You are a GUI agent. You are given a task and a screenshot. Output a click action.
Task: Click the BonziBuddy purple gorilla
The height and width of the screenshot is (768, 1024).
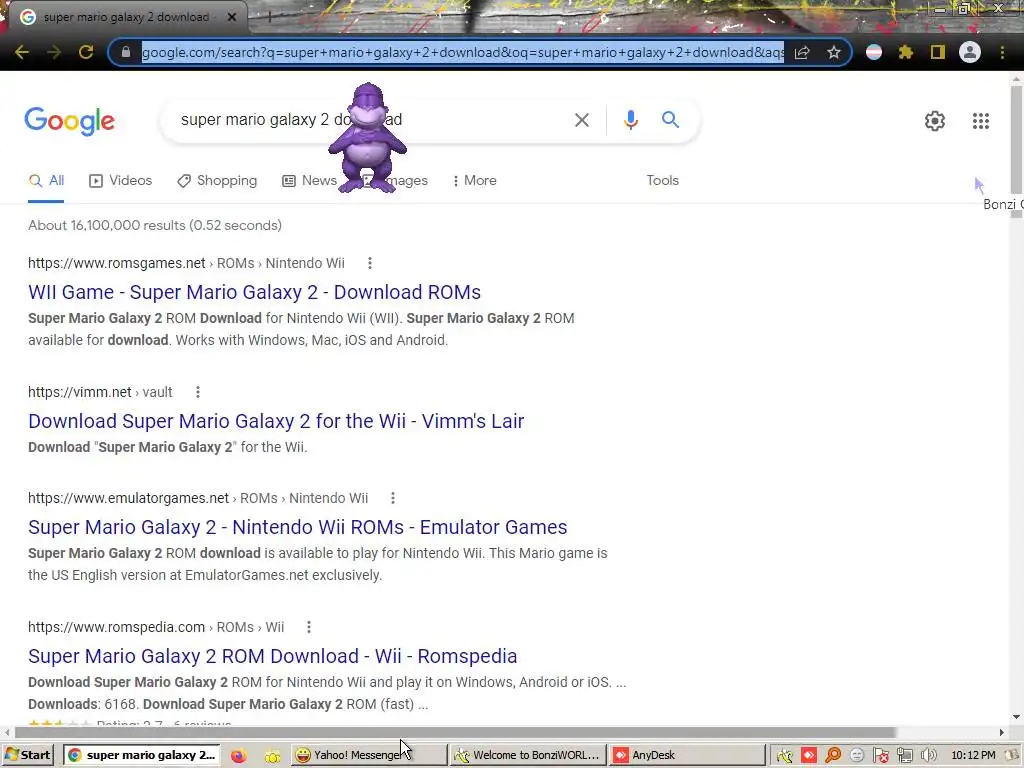click(368, 138)
